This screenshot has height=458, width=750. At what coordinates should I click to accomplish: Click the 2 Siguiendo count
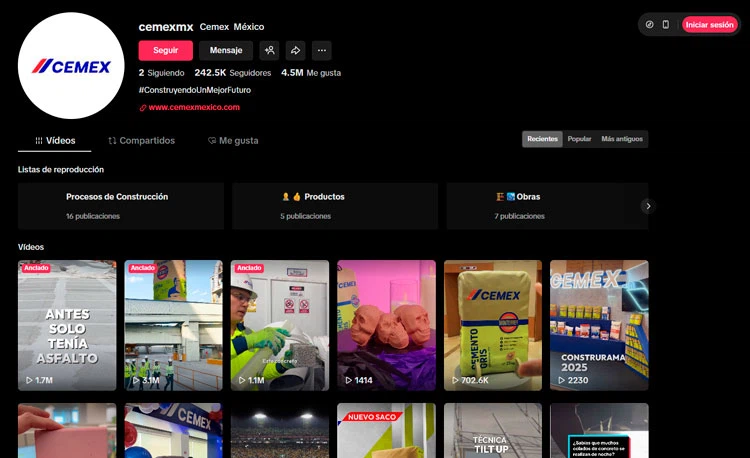coord(161,73)
